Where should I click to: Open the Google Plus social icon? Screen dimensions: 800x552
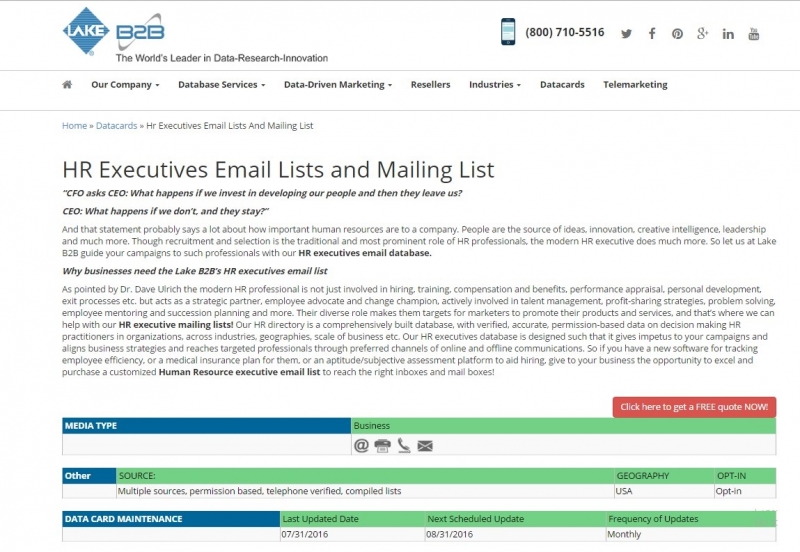tap(703, 34)
